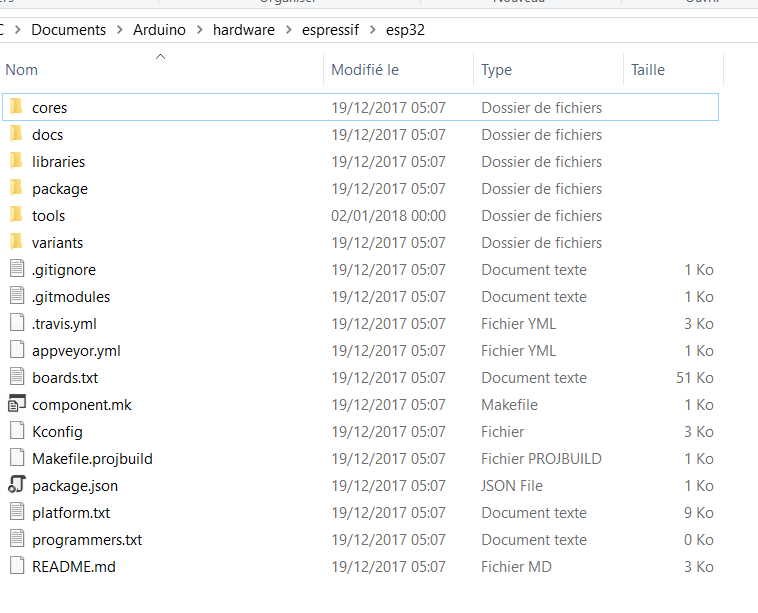Select the variants folder name

pos(57,242)
